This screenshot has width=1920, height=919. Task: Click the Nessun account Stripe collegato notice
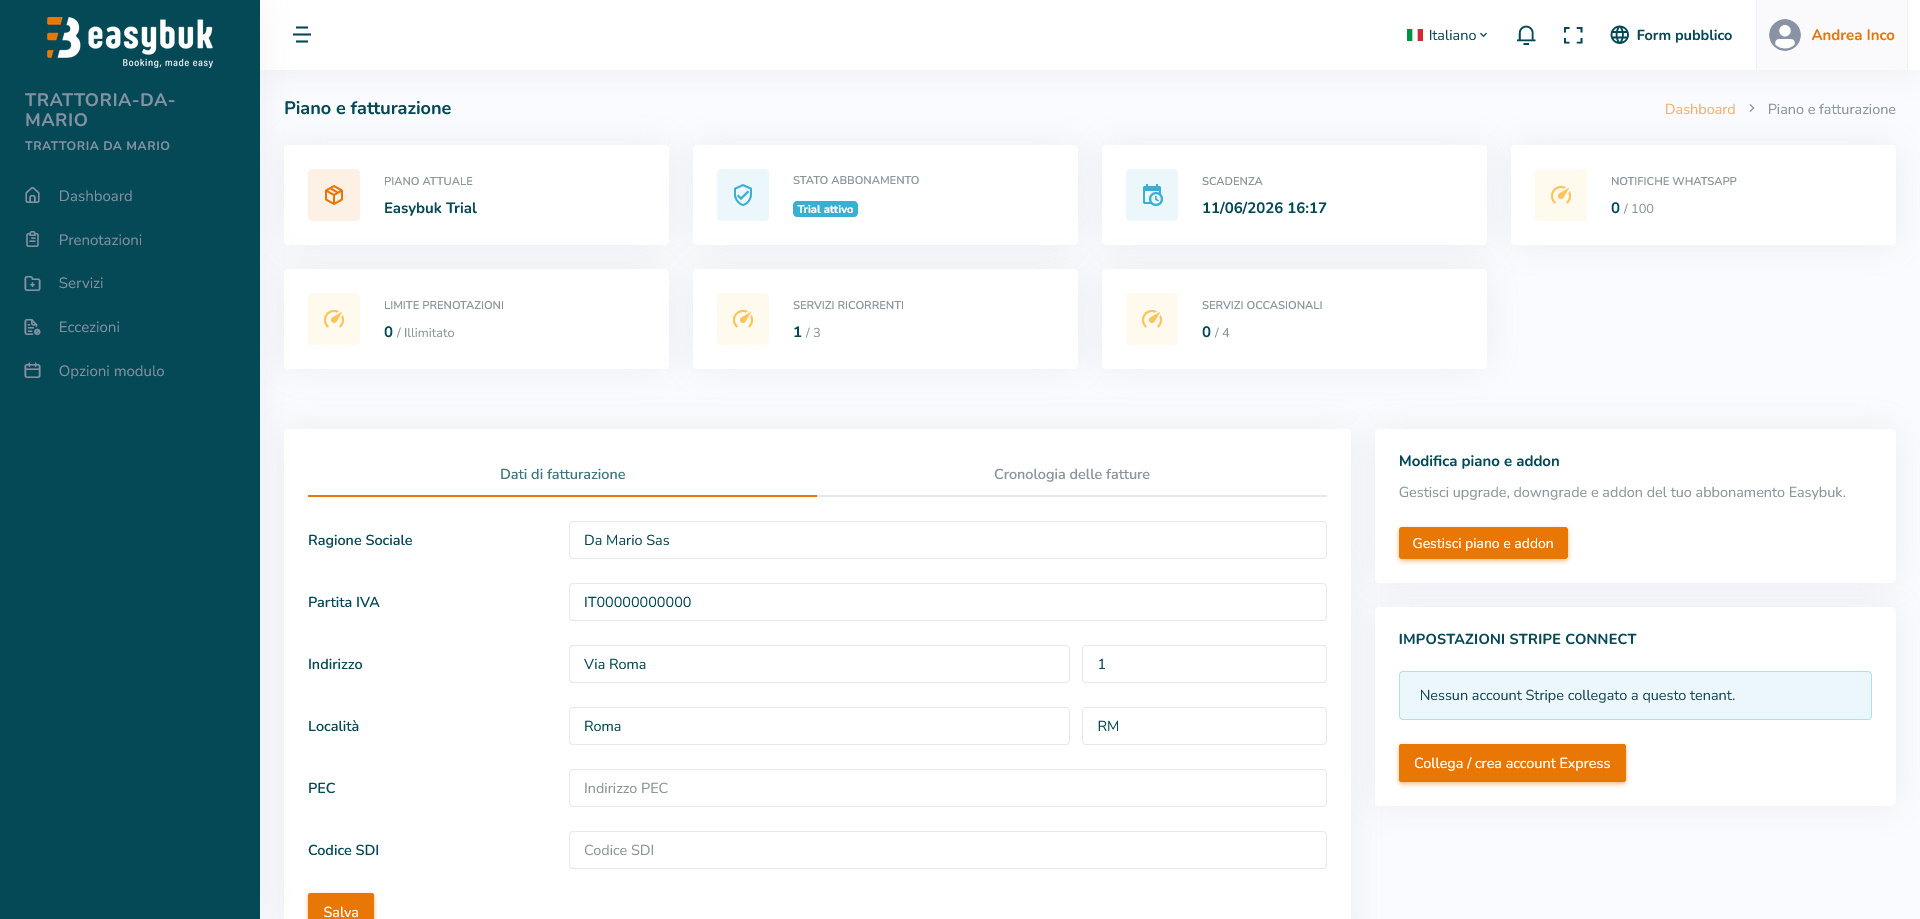(1635, 695)
